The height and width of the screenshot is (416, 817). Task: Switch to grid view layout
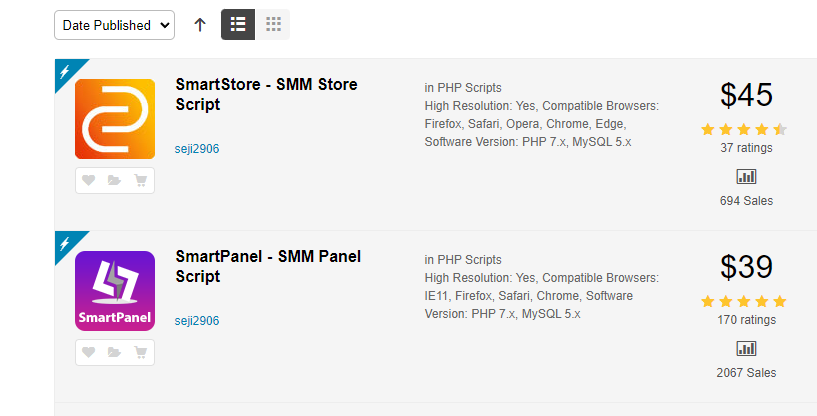coord(273,25)
